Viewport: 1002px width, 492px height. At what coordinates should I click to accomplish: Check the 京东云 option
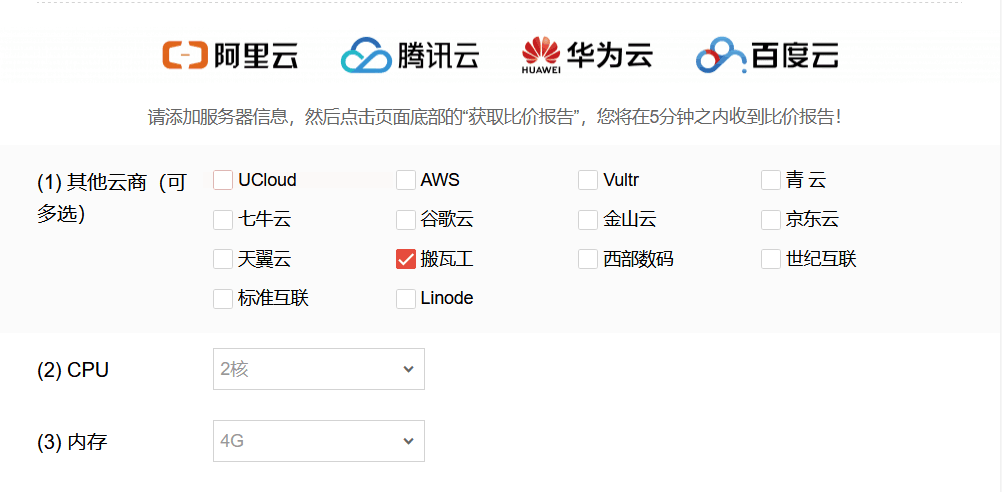pos(771,220)
